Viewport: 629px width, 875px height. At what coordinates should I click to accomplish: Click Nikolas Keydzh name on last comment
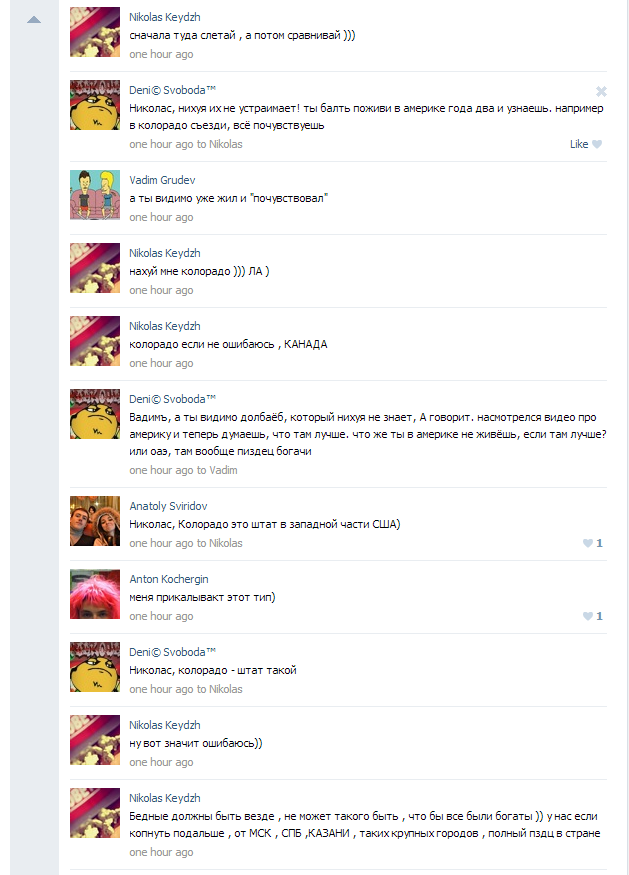(165, 798)
